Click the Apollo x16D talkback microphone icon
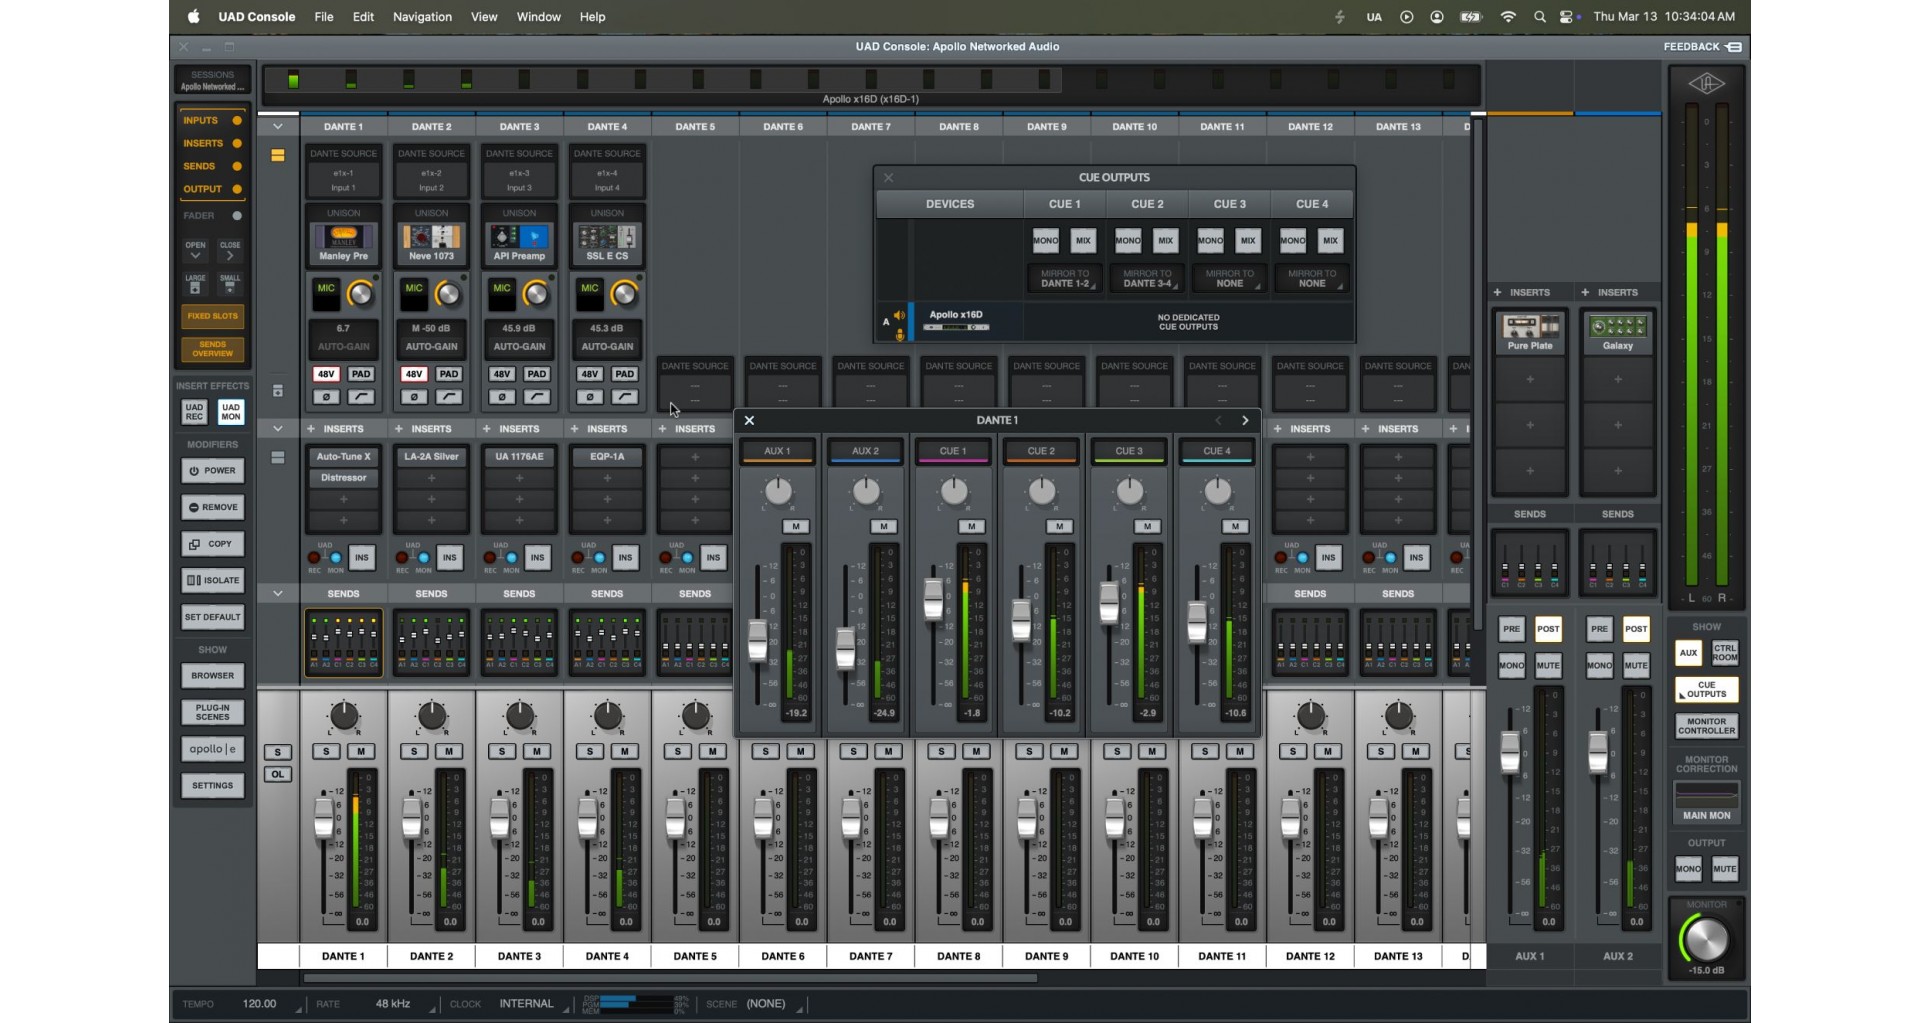The width and height of the screenshot is (1920, 1023). [900, 335]
